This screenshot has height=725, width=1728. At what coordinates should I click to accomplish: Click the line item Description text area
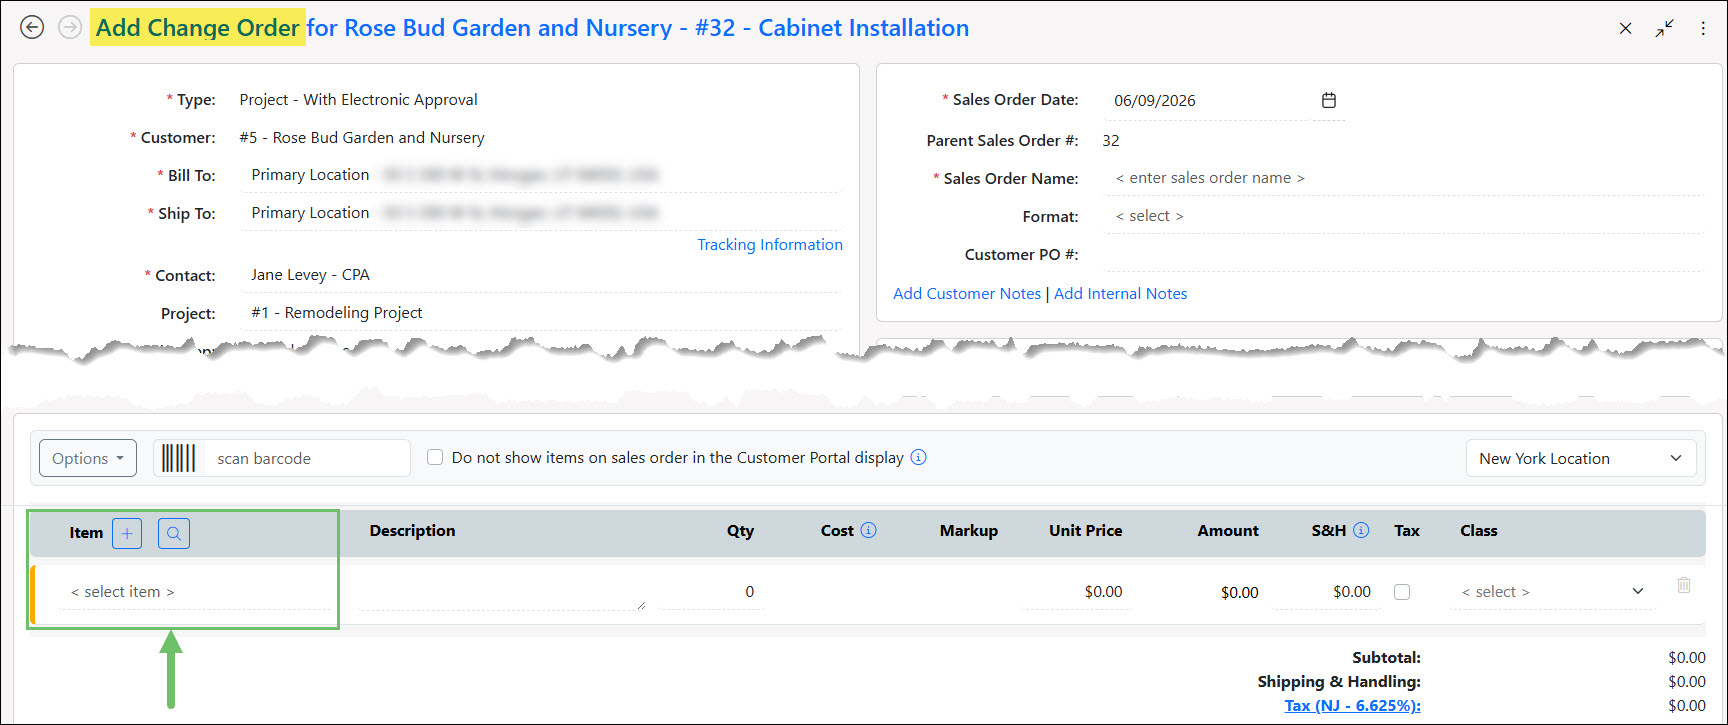(502, 592)
